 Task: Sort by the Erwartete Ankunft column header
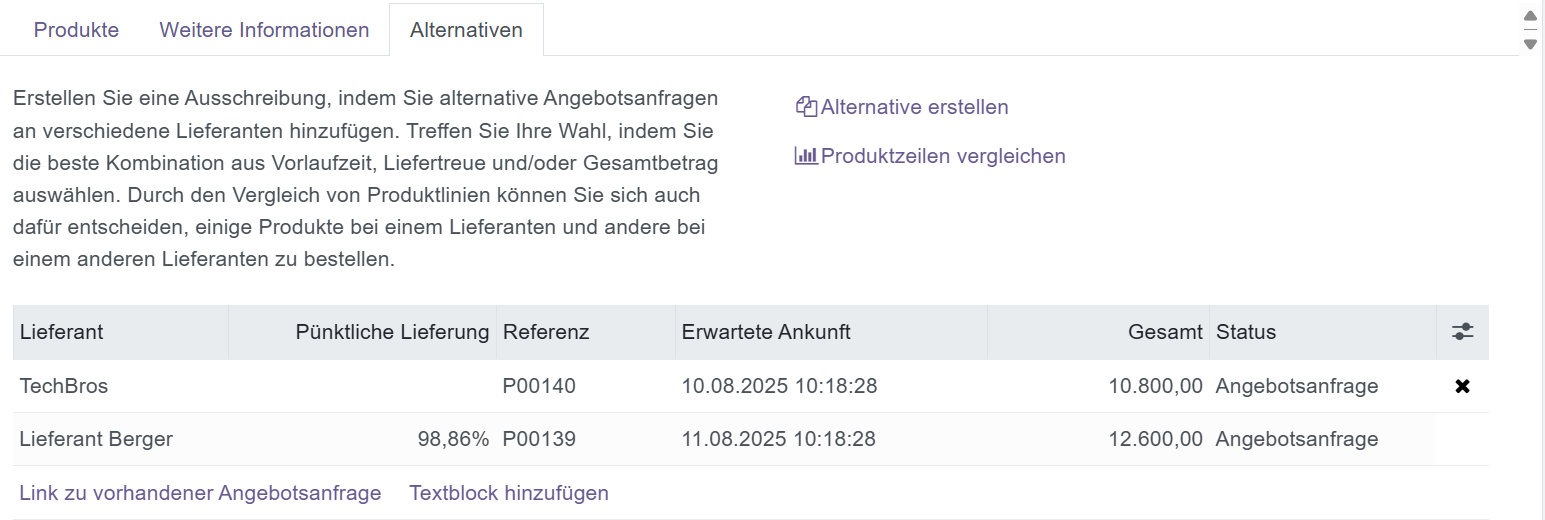[x=766, y=332]
